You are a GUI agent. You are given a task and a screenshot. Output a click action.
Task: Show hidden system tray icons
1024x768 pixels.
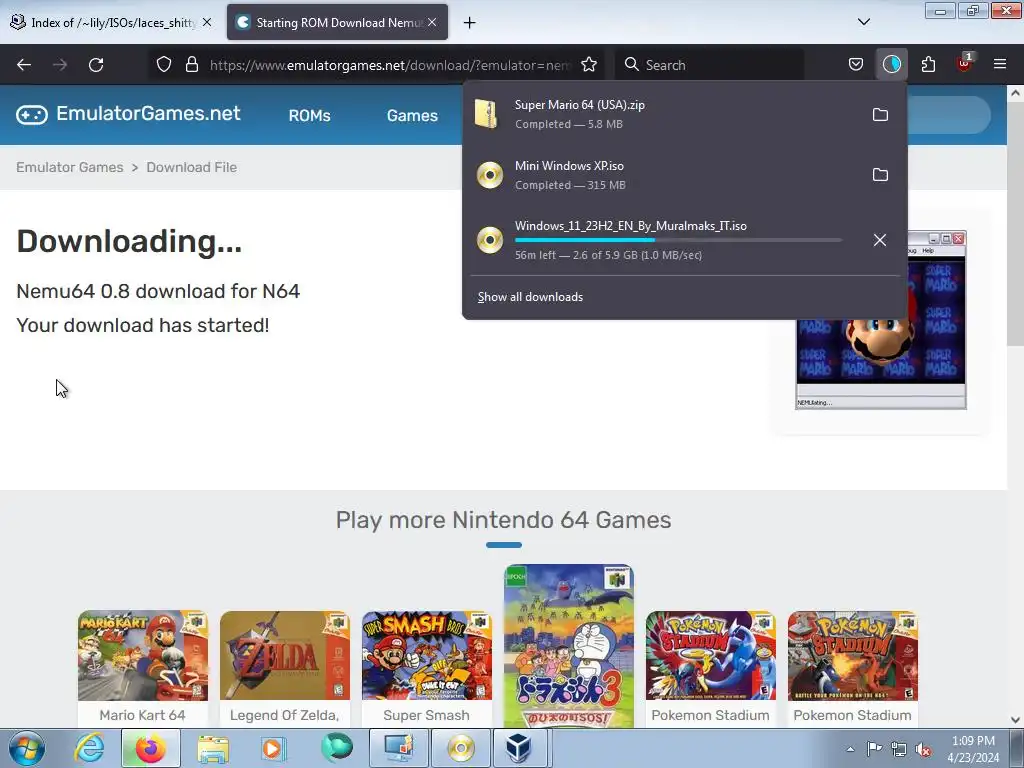pyautogui.click(x=850, y=749)
